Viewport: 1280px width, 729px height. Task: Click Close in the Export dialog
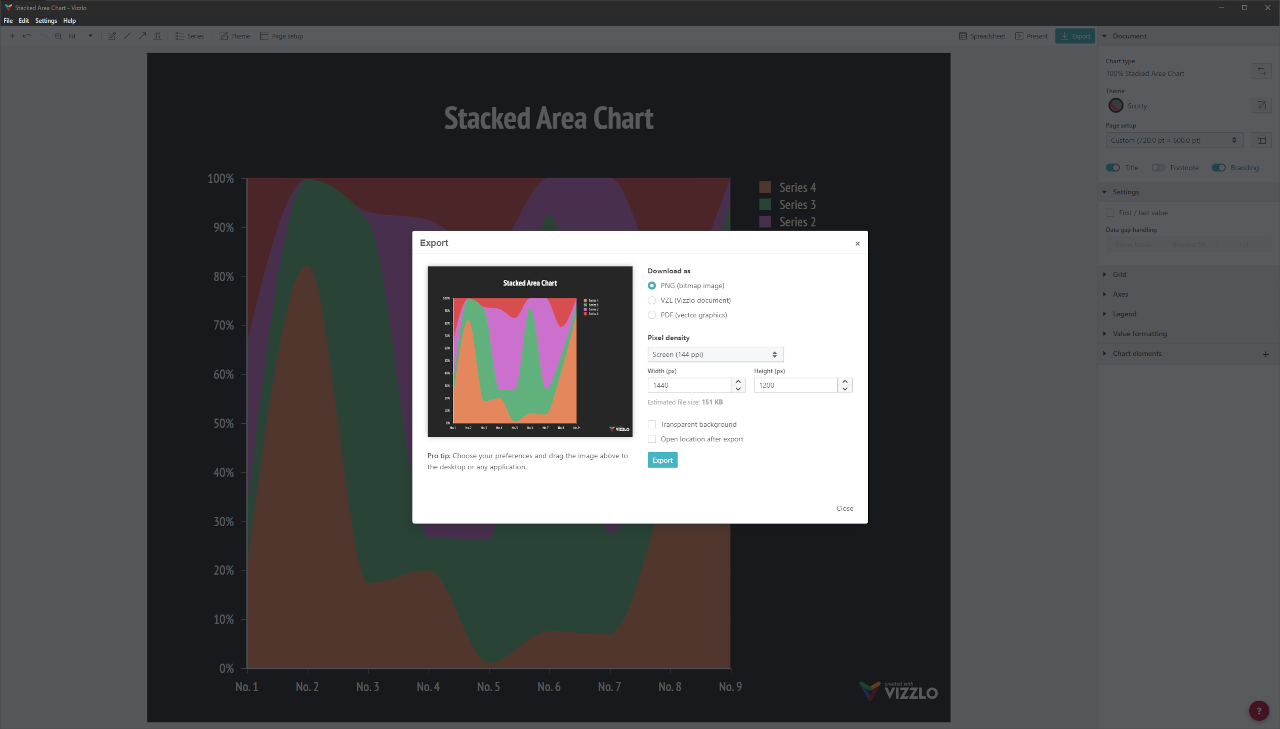(845, 508)
